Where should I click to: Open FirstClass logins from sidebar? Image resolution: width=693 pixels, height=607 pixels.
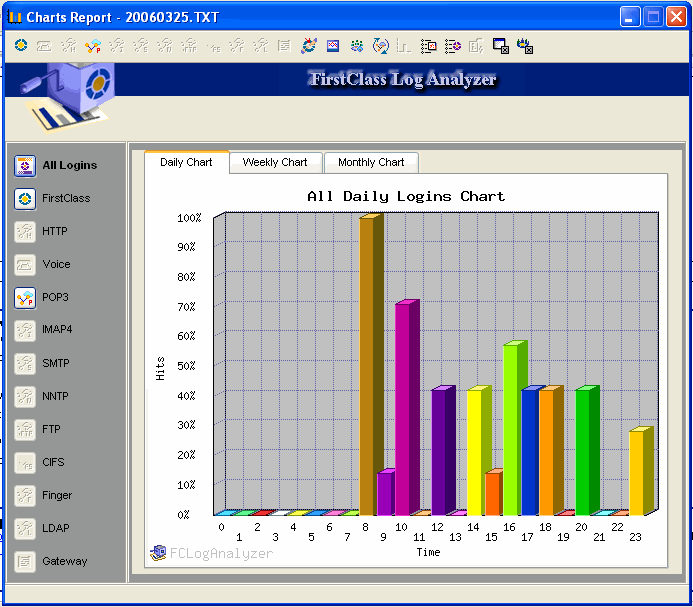coord(25,198)
